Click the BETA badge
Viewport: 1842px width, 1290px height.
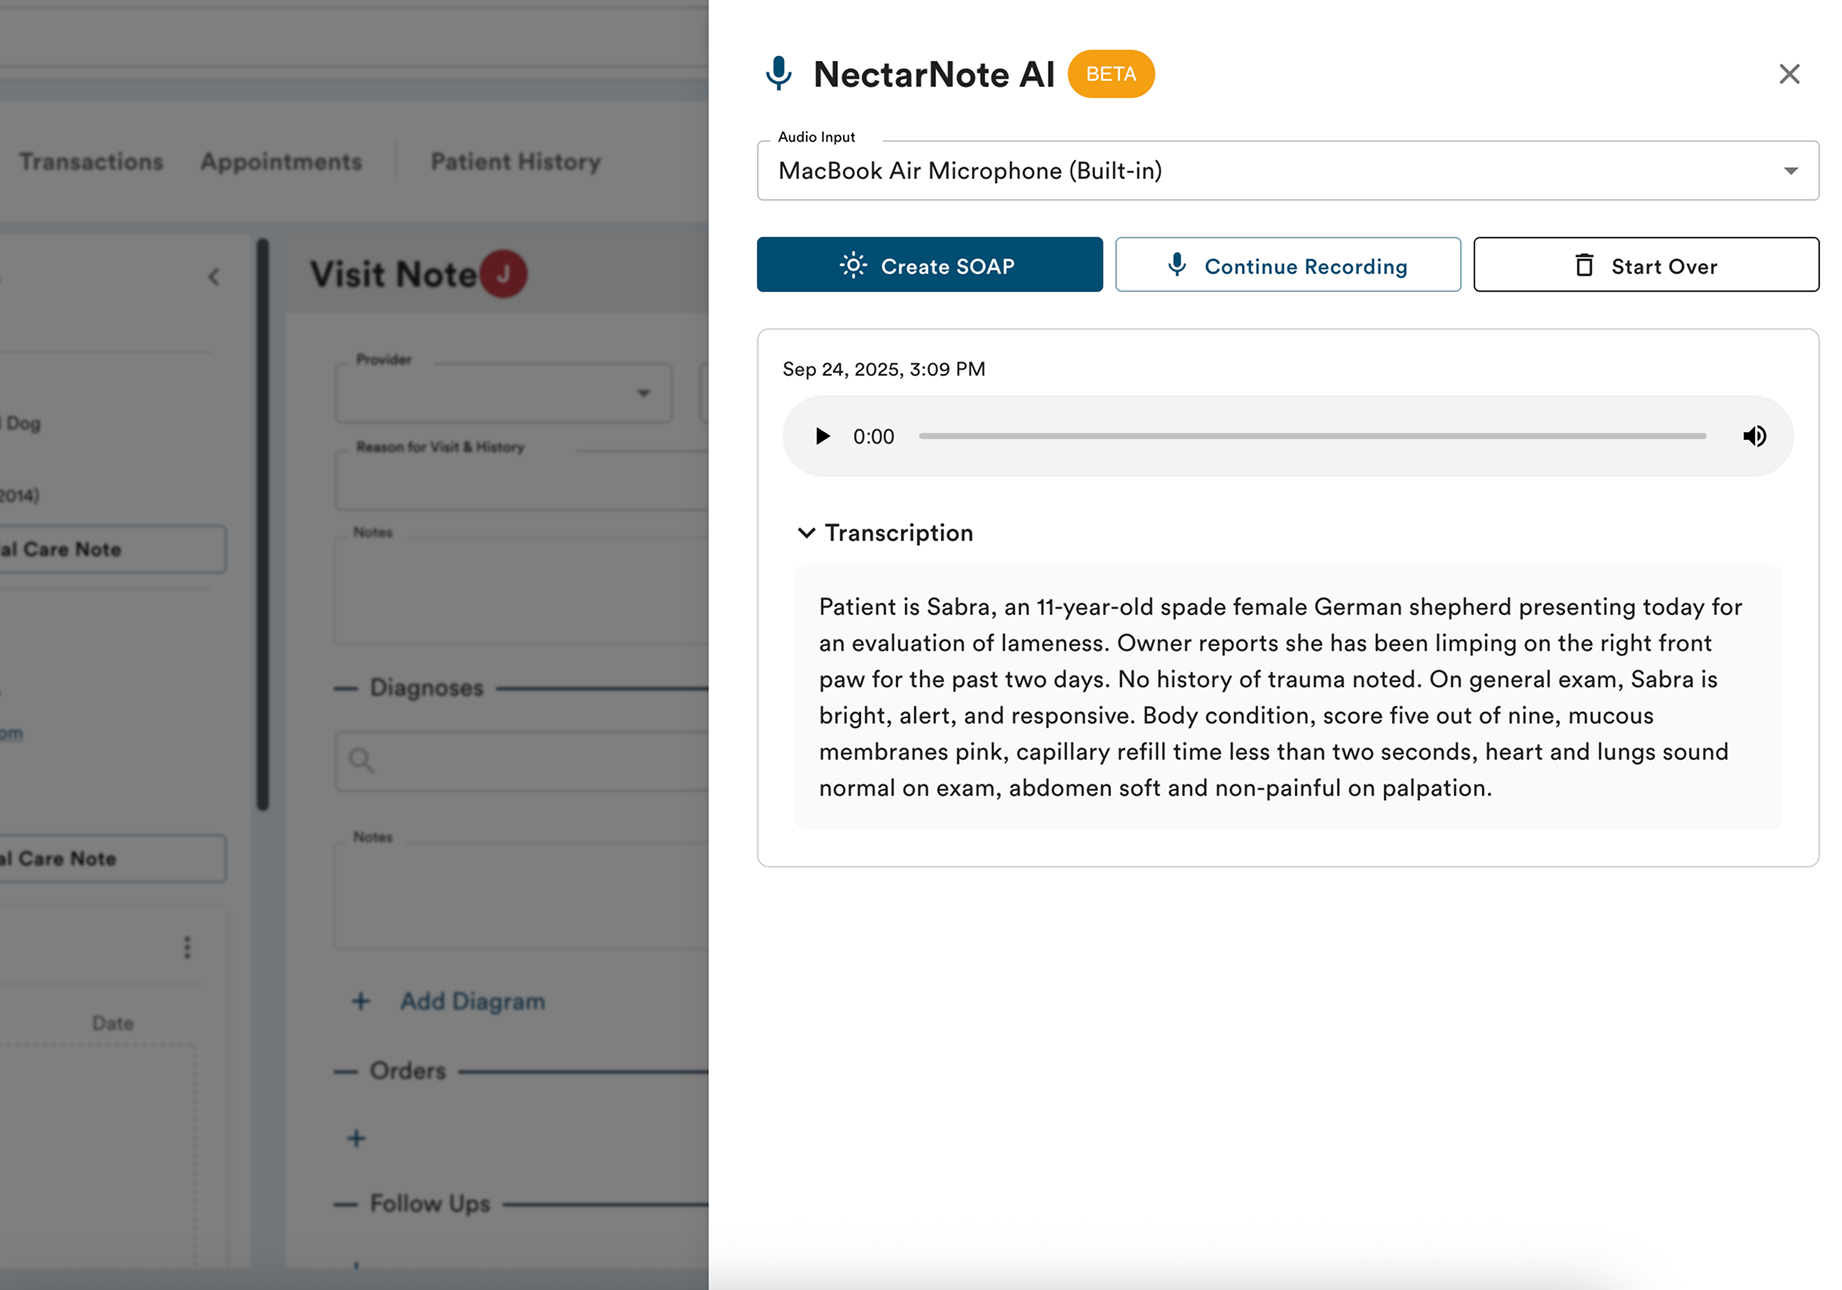tap(1111, 74)
